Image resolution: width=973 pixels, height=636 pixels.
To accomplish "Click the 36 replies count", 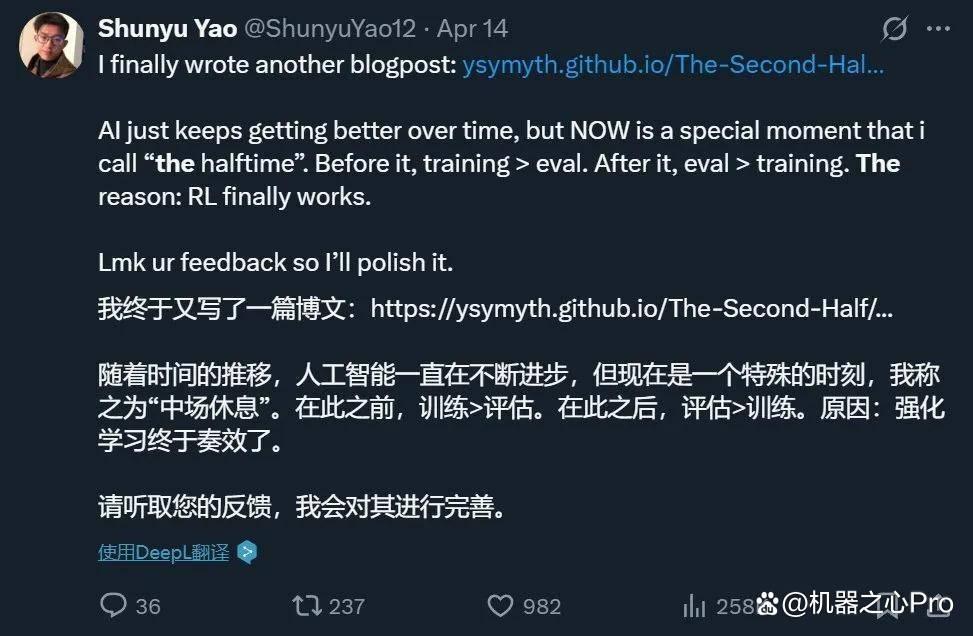I will (148, 606).
